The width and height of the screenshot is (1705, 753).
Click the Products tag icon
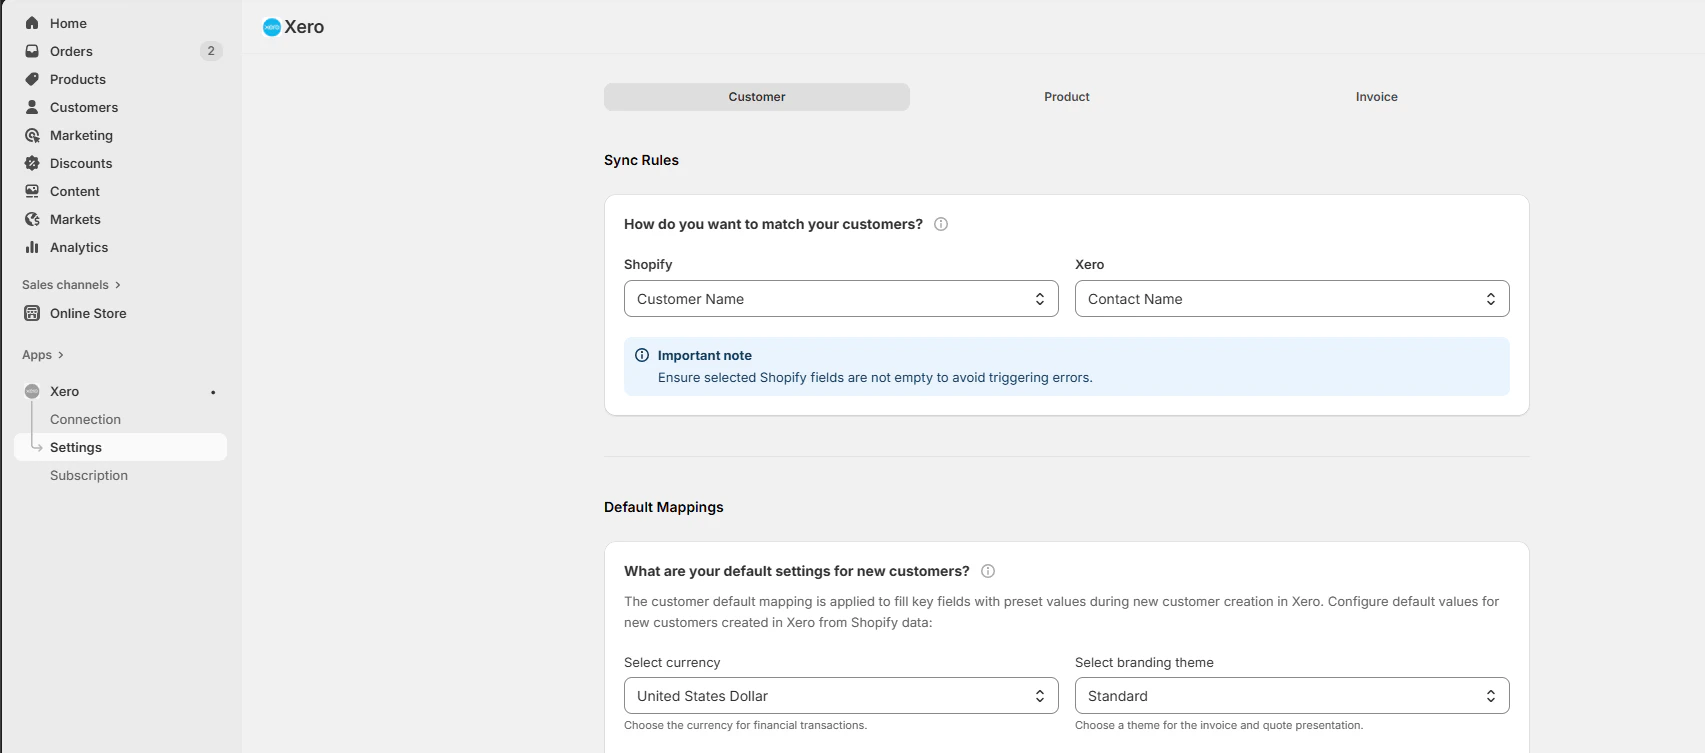click(x=32, y=79)
